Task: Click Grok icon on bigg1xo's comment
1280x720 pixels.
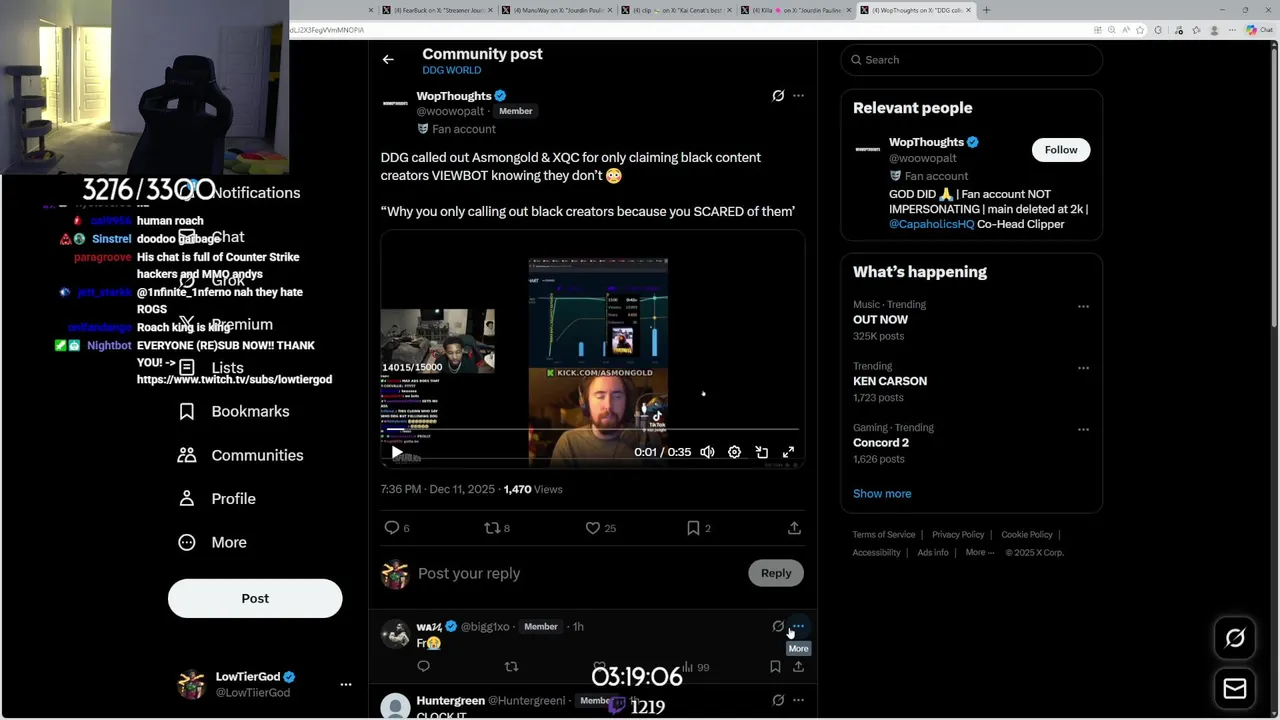Action: coord(778,626)
